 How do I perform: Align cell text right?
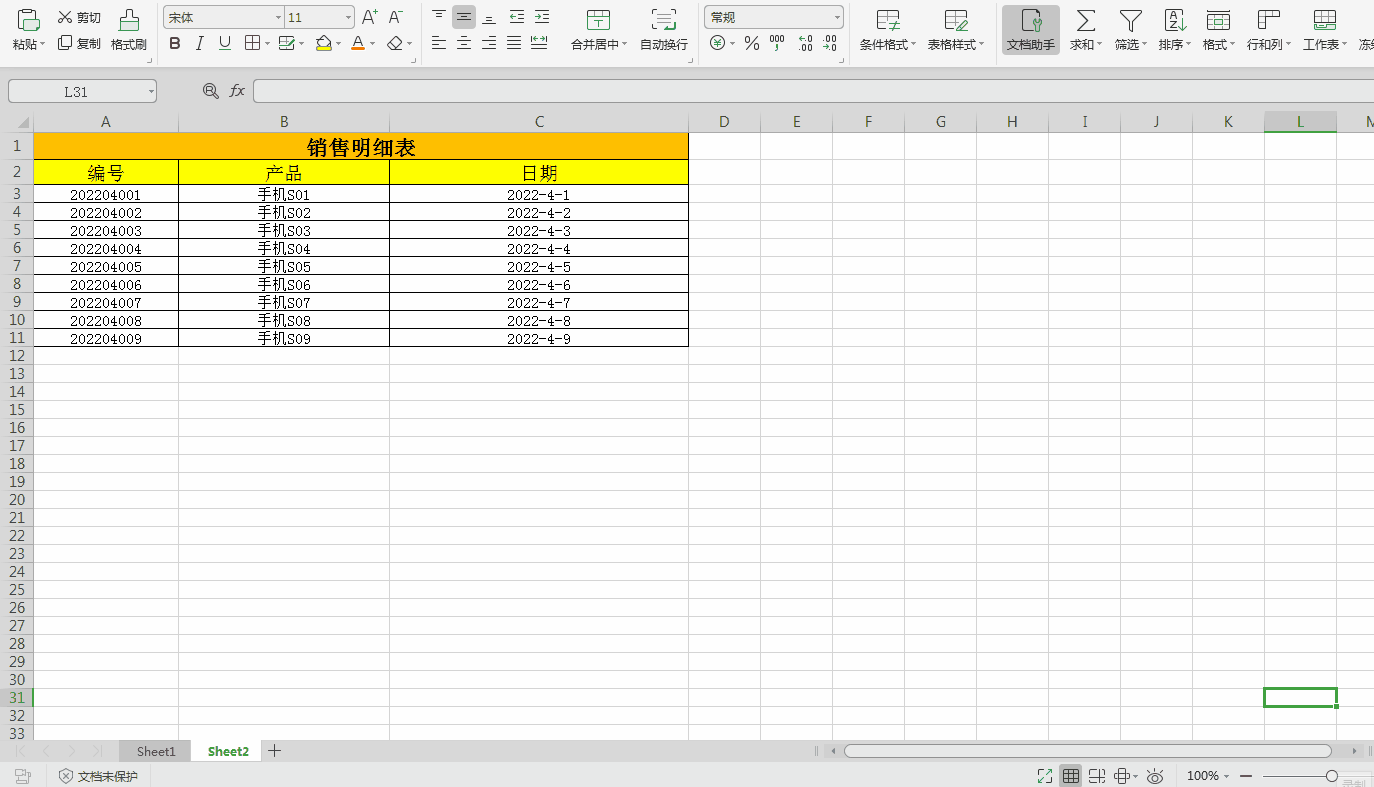click(489, 43)
